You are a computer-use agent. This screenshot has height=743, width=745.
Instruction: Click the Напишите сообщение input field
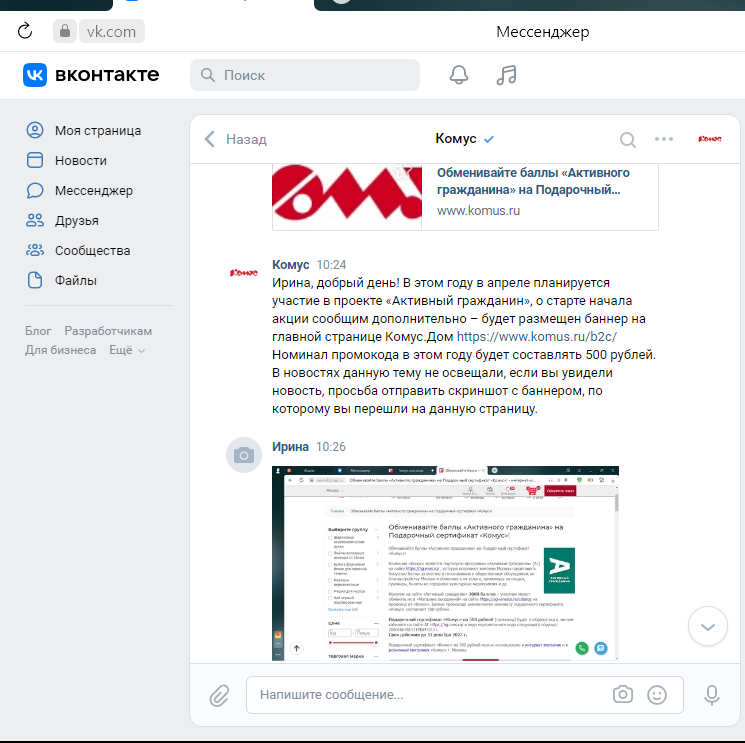[x=465, y=695]
